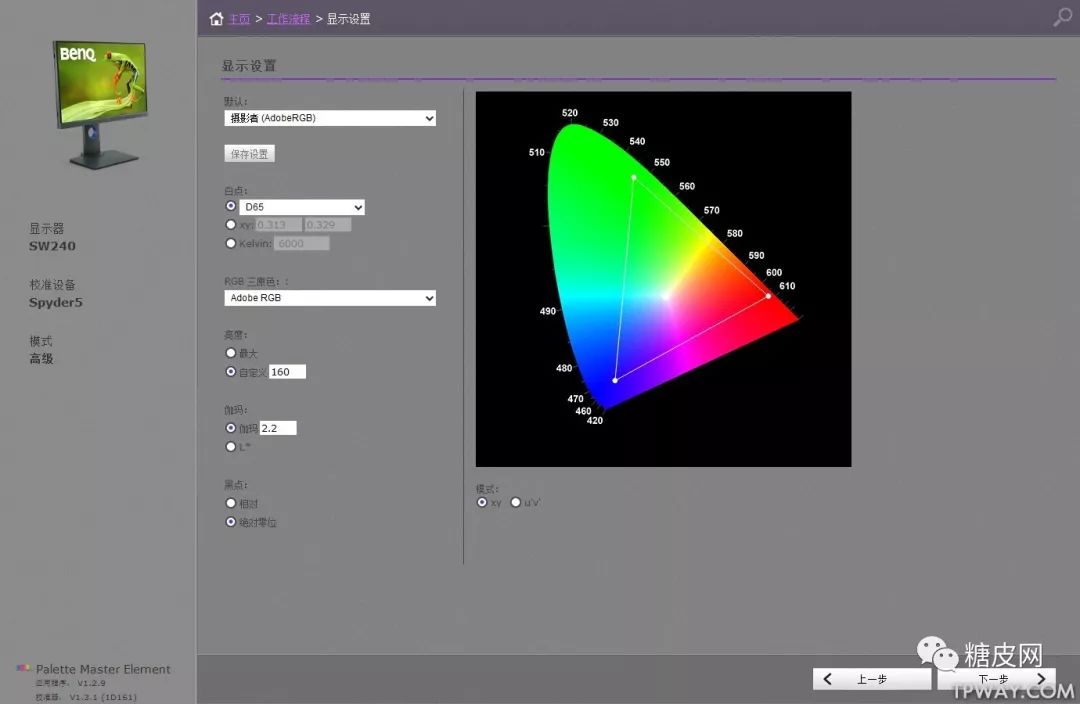Open the 工作流程 breadcrumb link
The image size is (1080, 704).
pyautogui.click(x=288, y=19)
